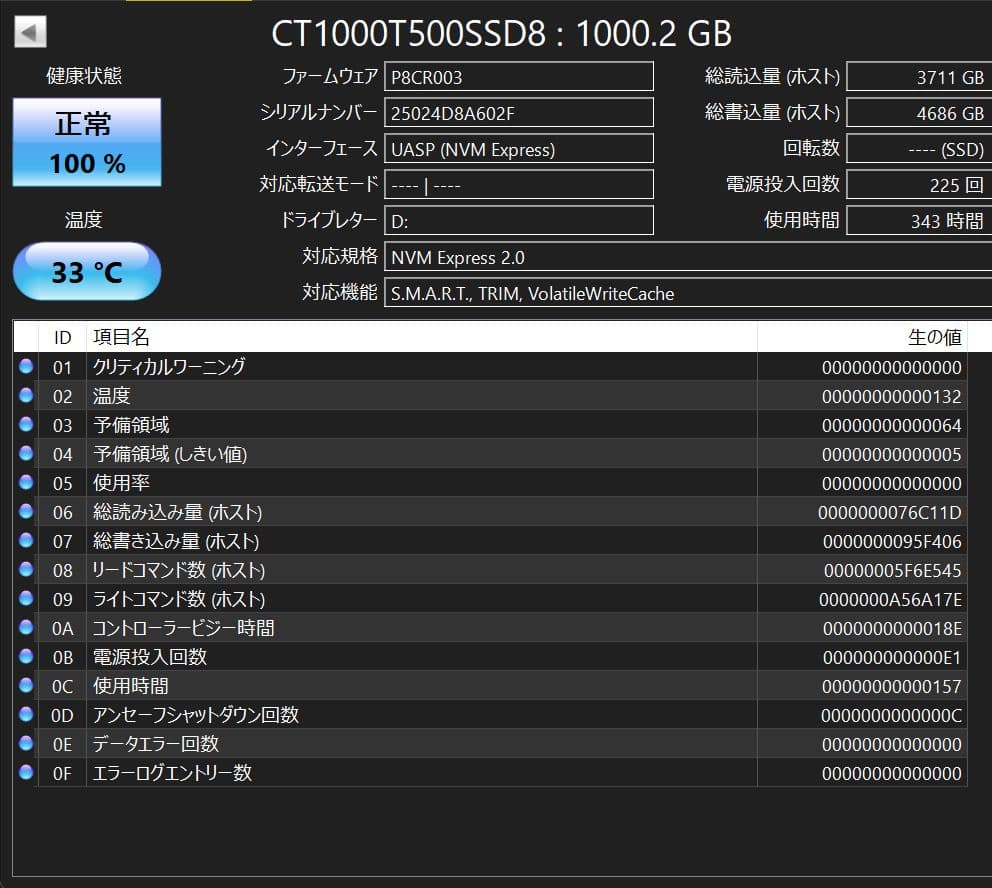992x888 pixels.
Task: Click the 33 °C temperature indicator
Action: point(86,270)
